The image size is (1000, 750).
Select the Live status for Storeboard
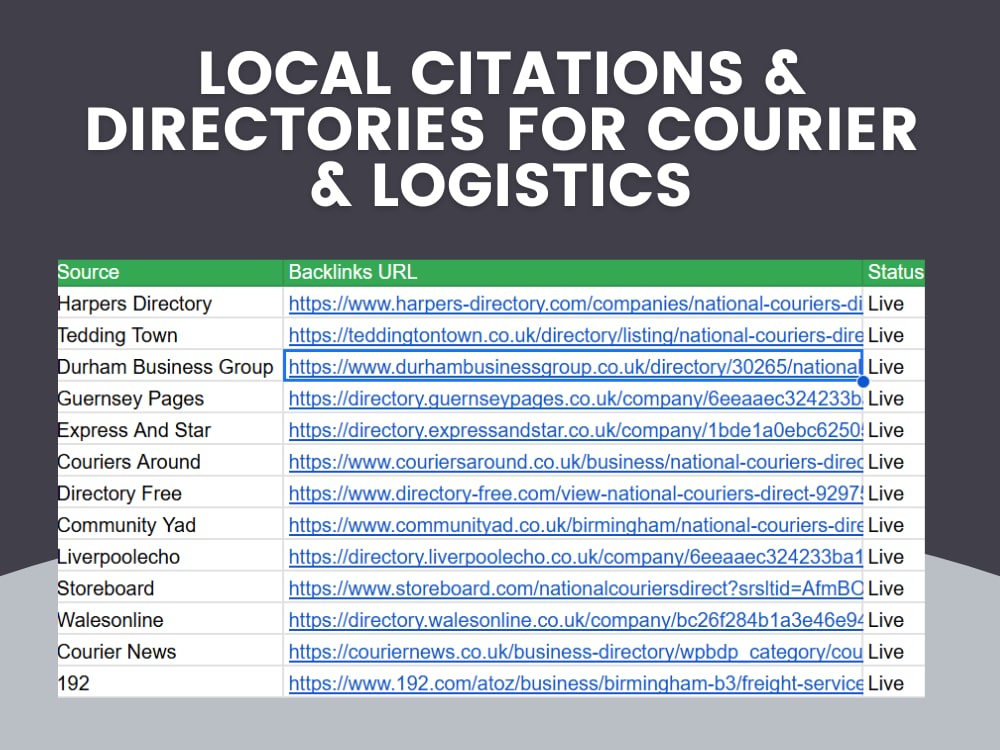point(894,589)
